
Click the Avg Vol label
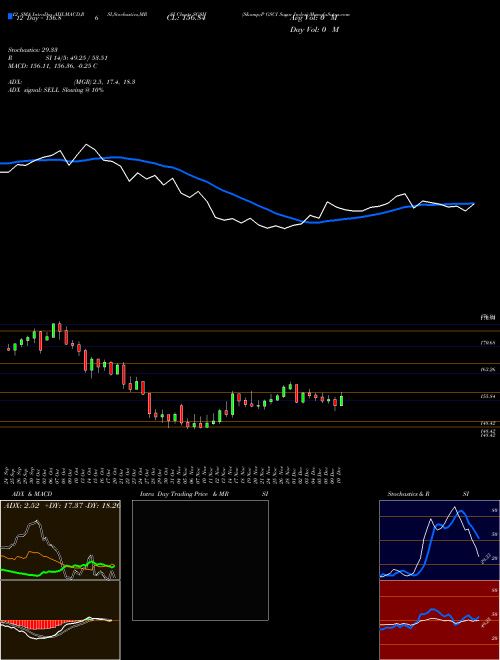[314, 19]
